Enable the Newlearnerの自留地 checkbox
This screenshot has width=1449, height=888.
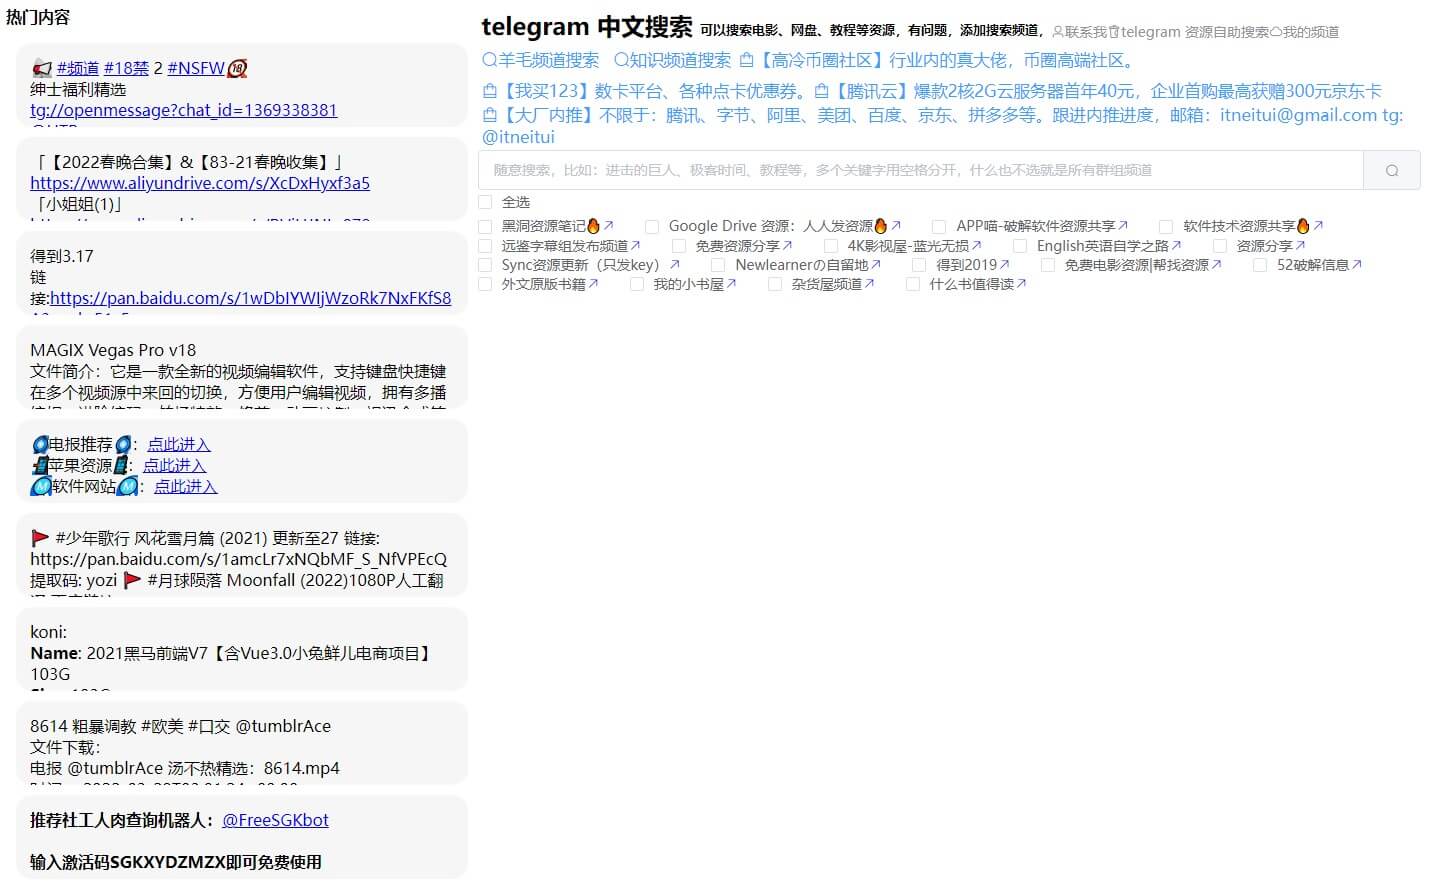pos(718,265)
